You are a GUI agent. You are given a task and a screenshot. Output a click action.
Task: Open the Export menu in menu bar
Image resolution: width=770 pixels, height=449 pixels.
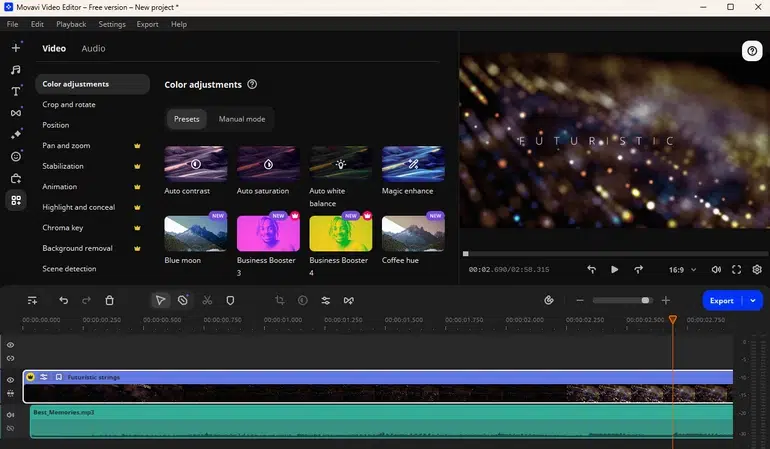click(147, 24)
